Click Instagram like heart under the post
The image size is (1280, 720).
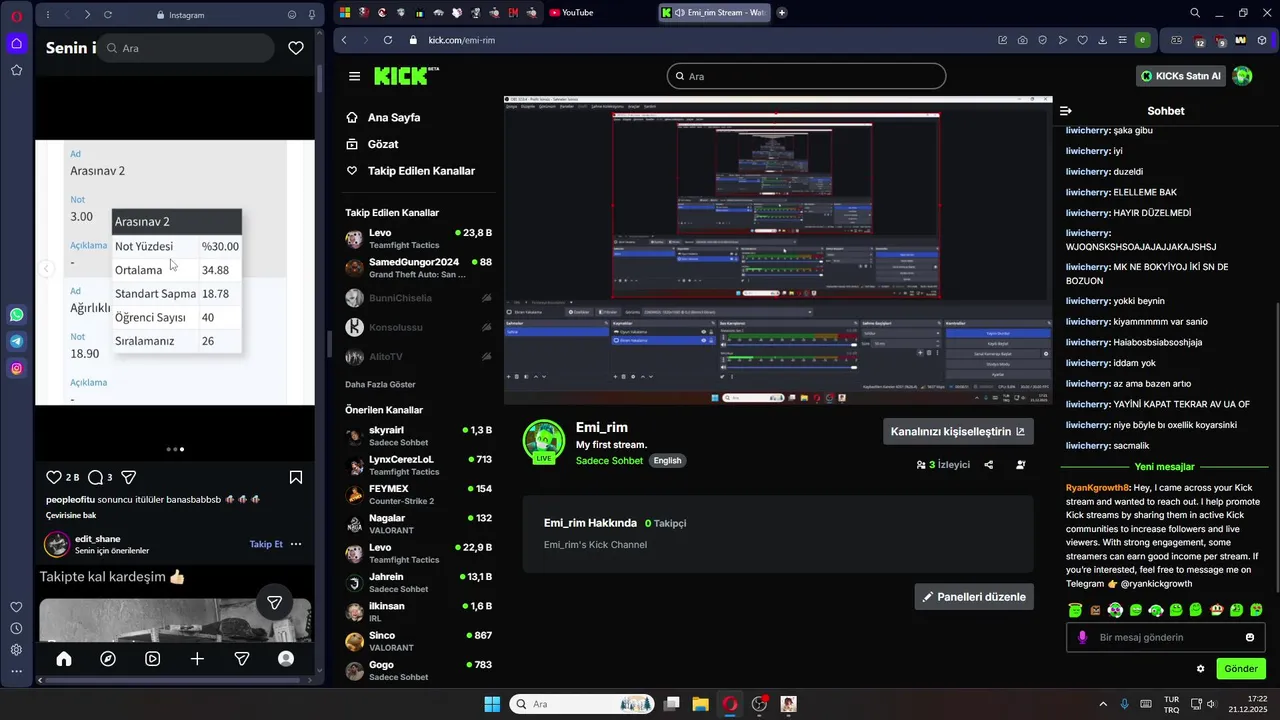tap(53, 477)
